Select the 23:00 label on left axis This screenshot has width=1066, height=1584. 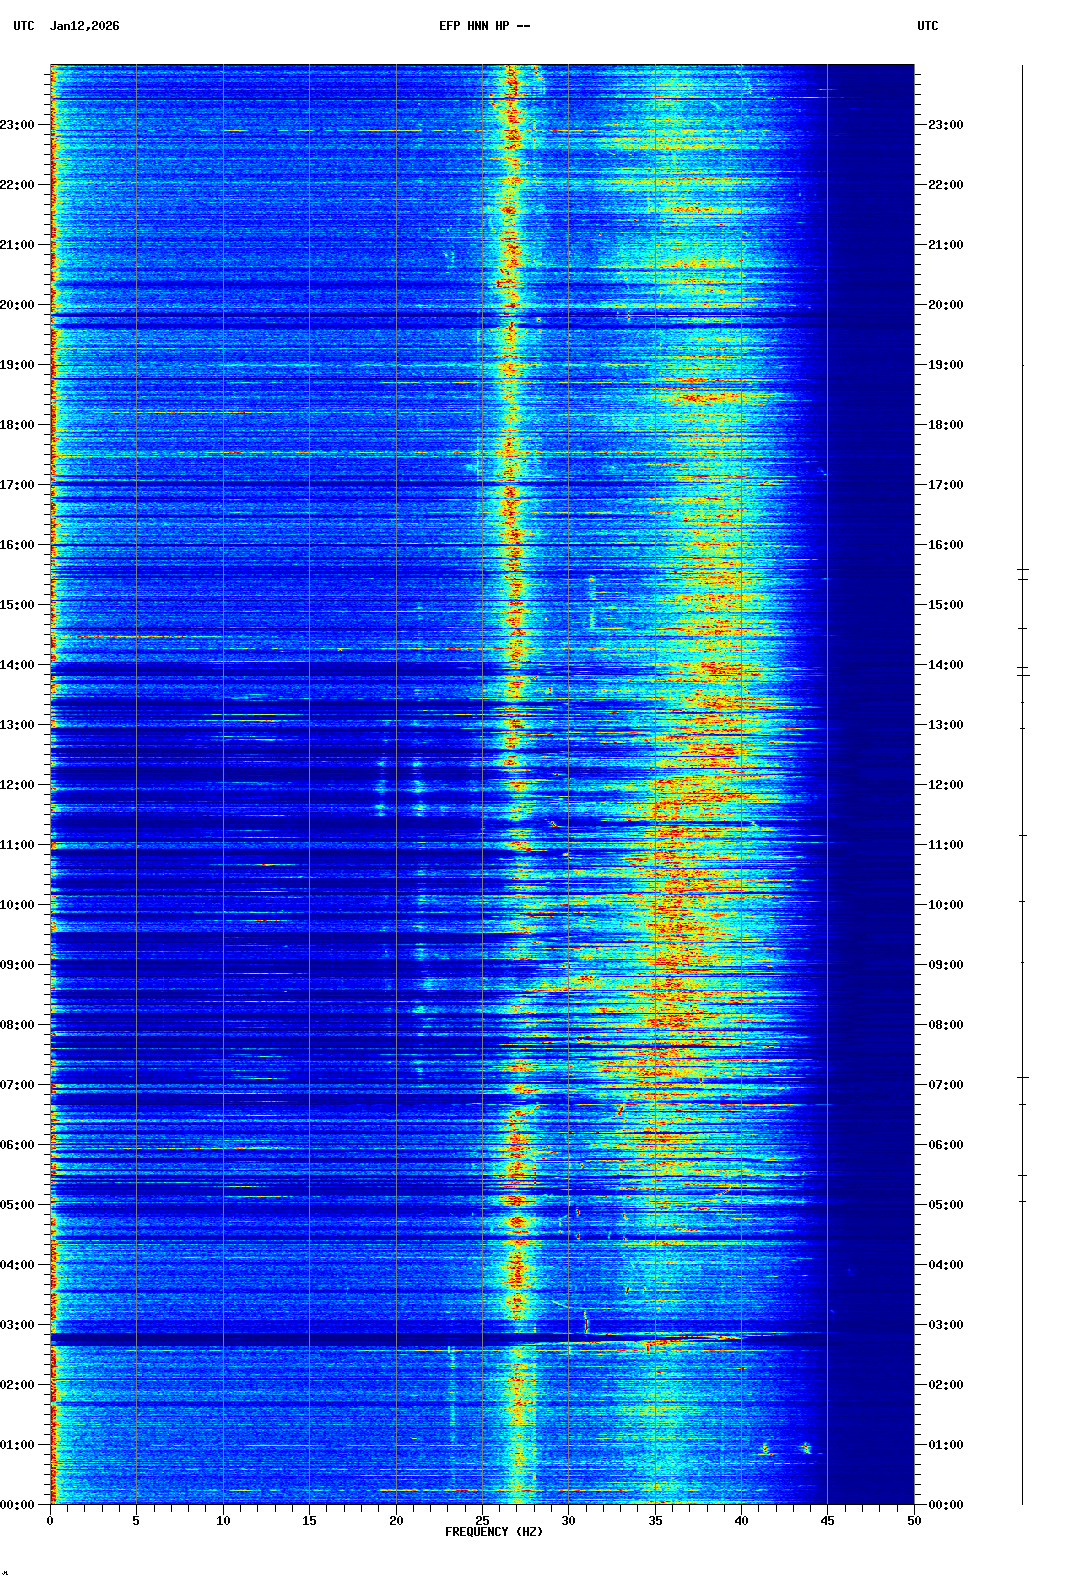tap(18, 125)
